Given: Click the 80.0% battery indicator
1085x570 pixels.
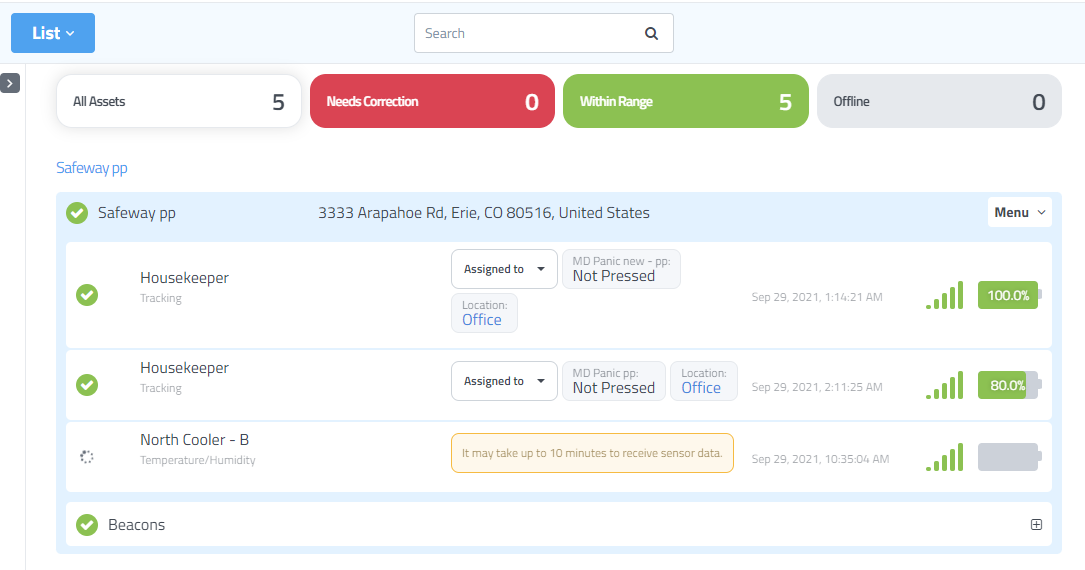Looking at the screenshot, I should pos(1009,385).
